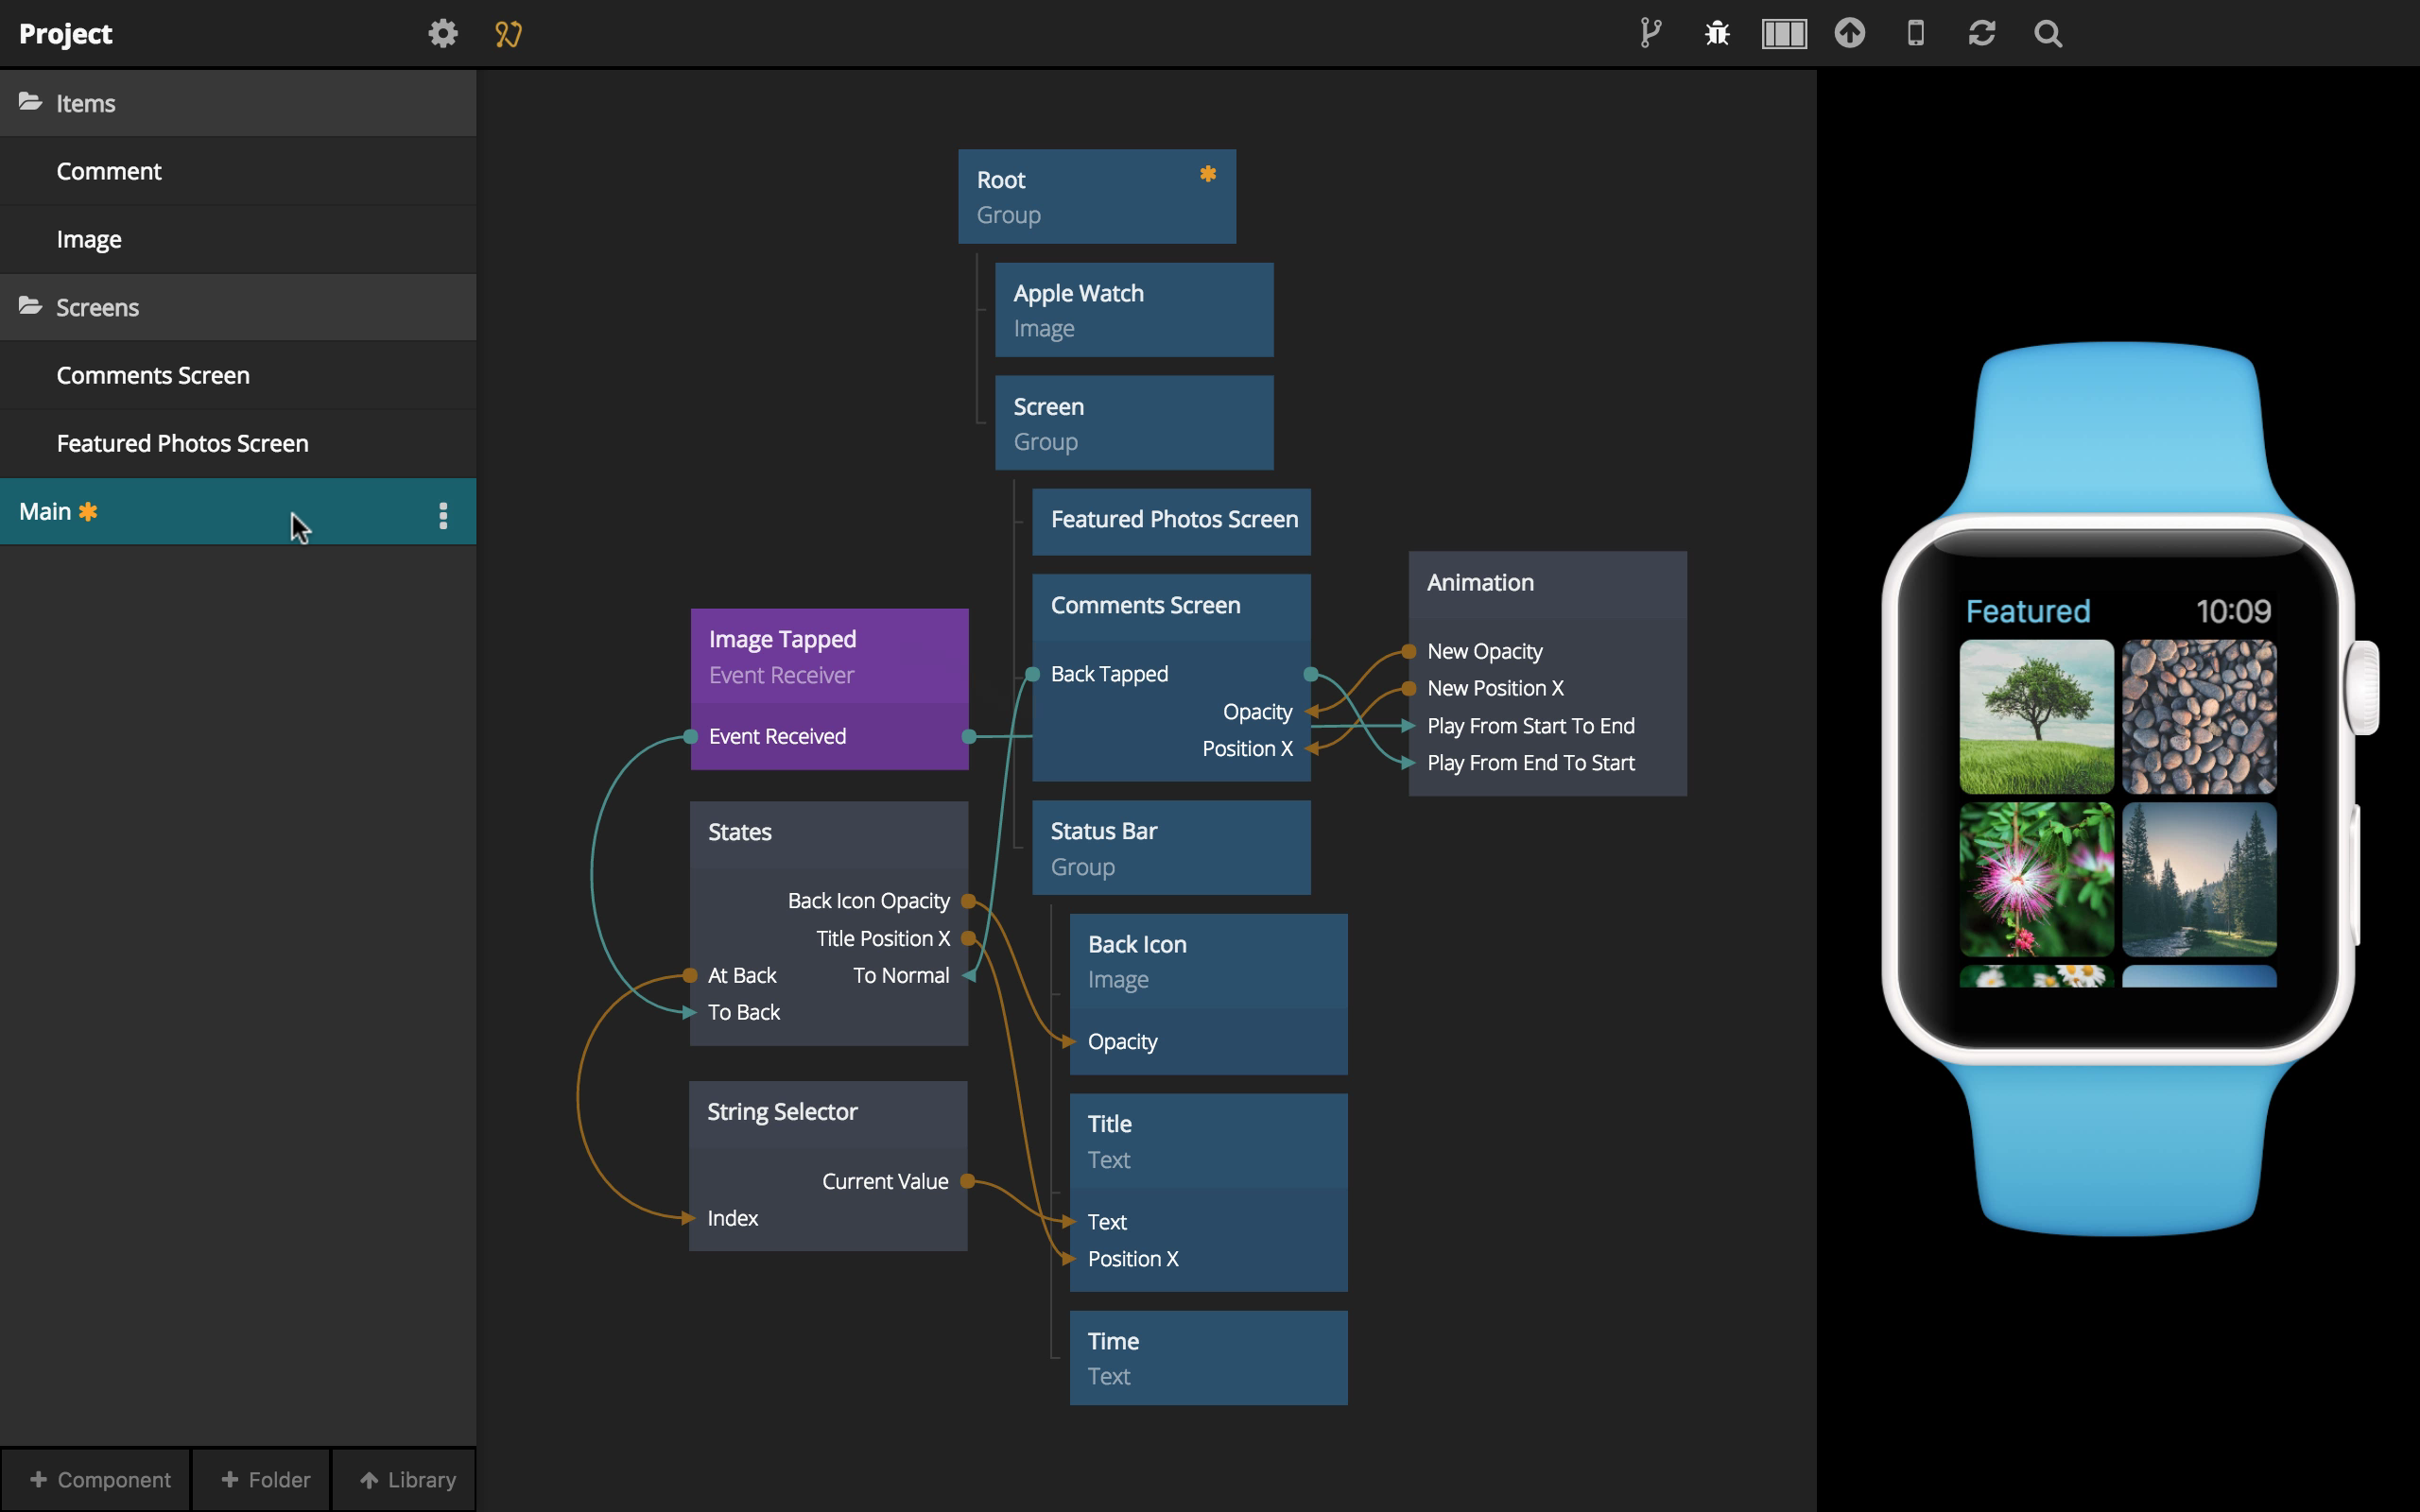Screen dimensions: 2420x1512
Task: Select Comments Screen in the sidebar
Action: [153, 375]
